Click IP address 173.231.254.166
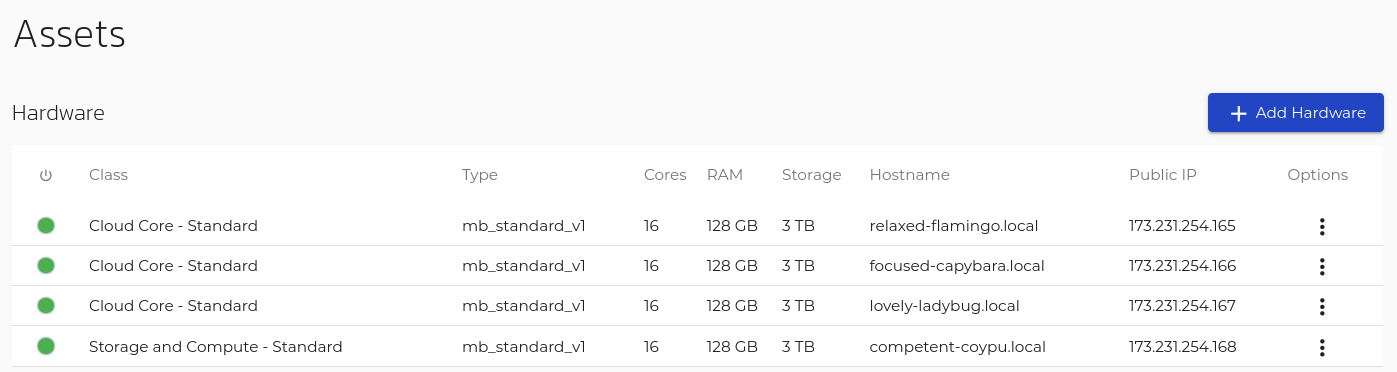The image size is (1397, 372). point(1182,266)
